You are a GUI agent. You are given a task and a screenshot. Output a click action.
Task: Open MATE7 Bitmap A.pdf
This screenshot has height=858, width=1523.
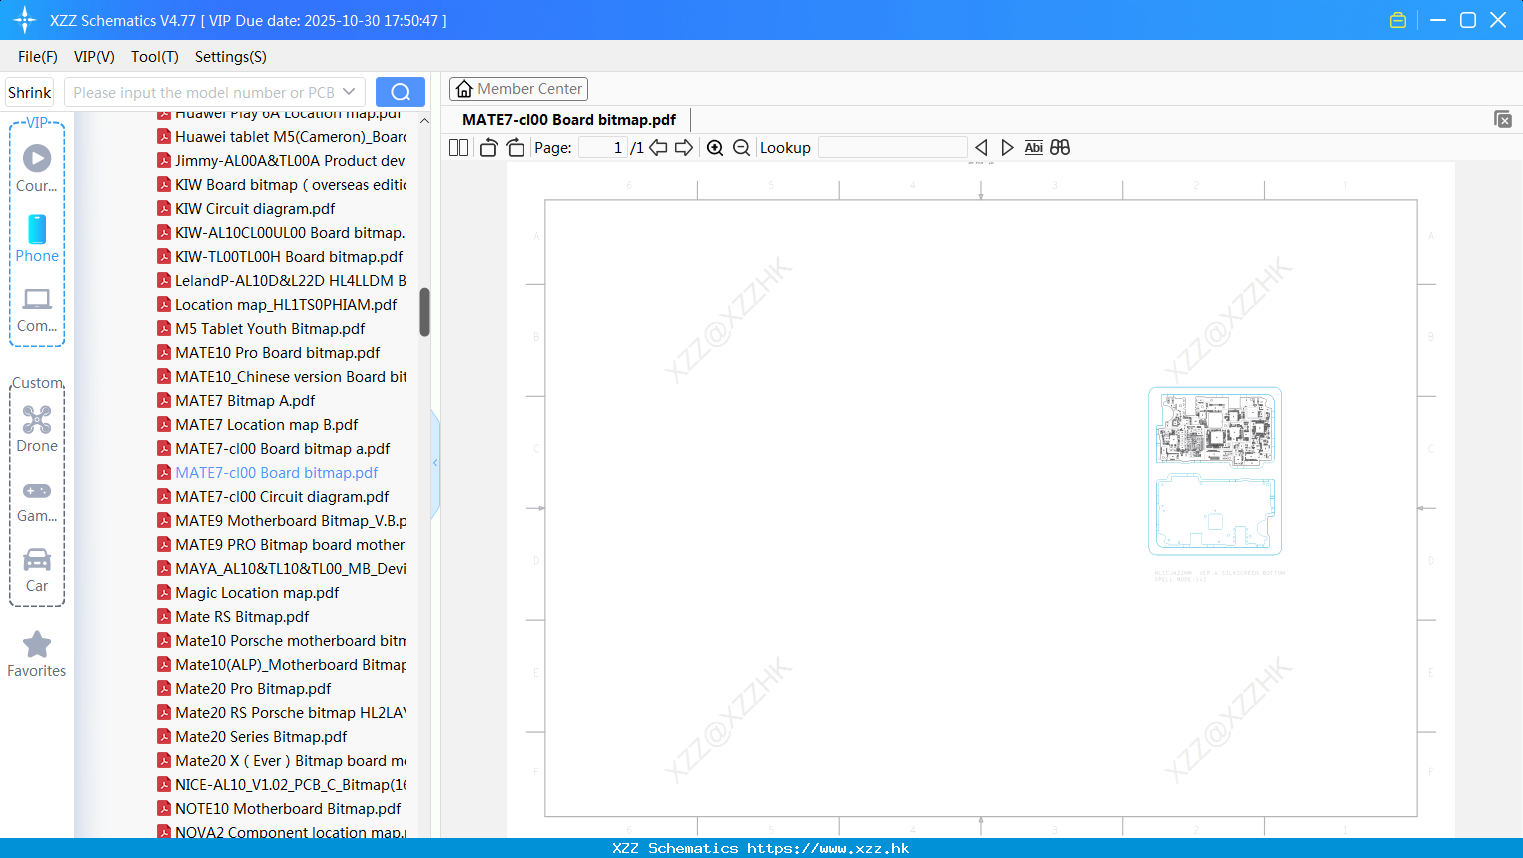click(x=245, y=401)
